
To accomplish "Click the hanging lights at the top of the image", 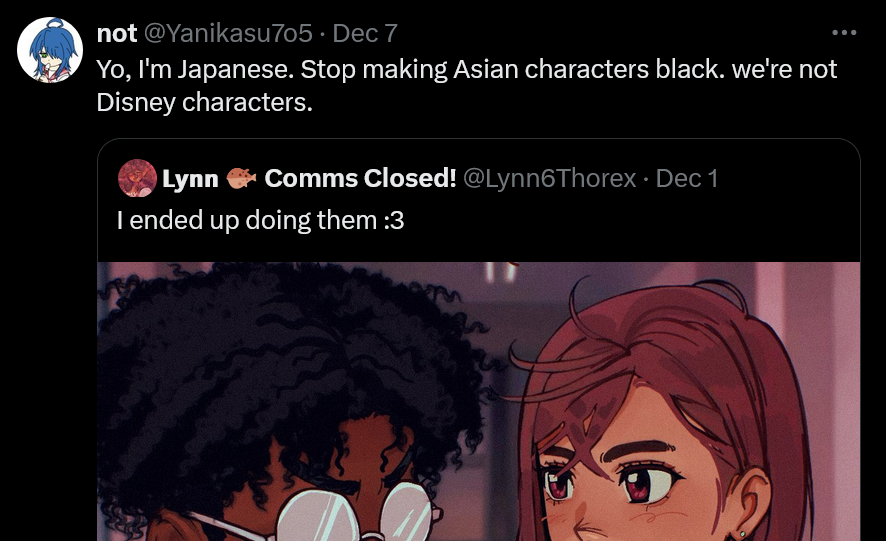I will (x=500, y=271).
